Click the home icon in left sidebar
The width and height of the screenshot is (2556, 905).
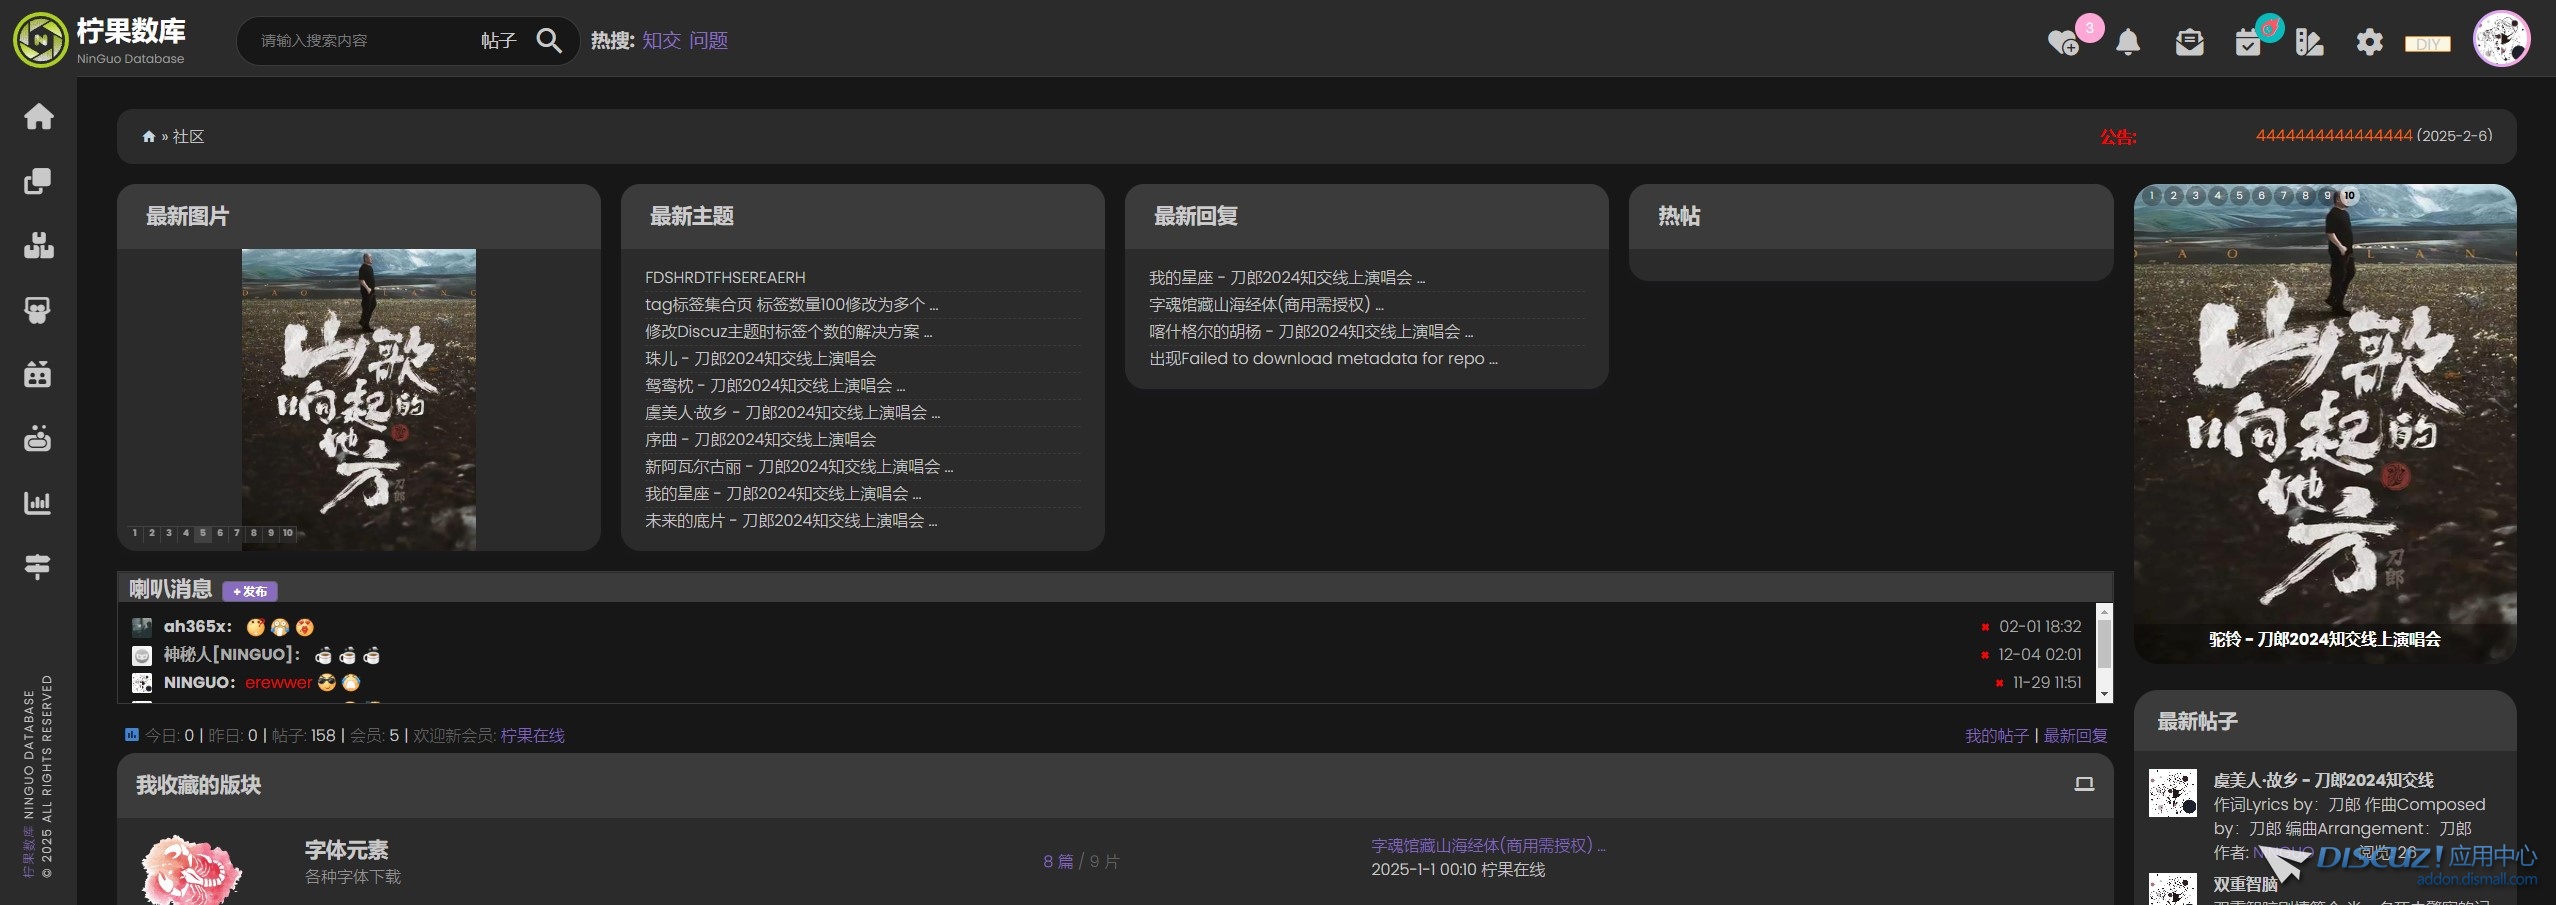pyautogui.click(x=38, y=117)
